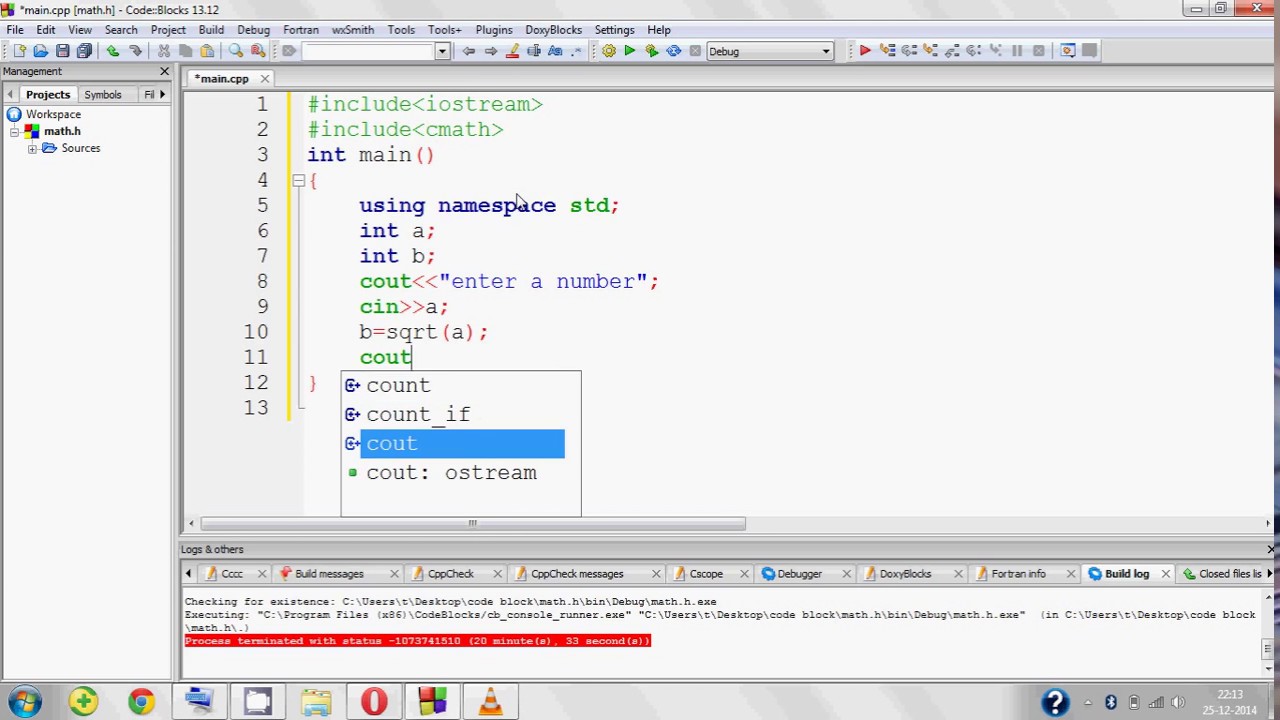Cut selection with the scissors icon

click(x=164, y=51)
